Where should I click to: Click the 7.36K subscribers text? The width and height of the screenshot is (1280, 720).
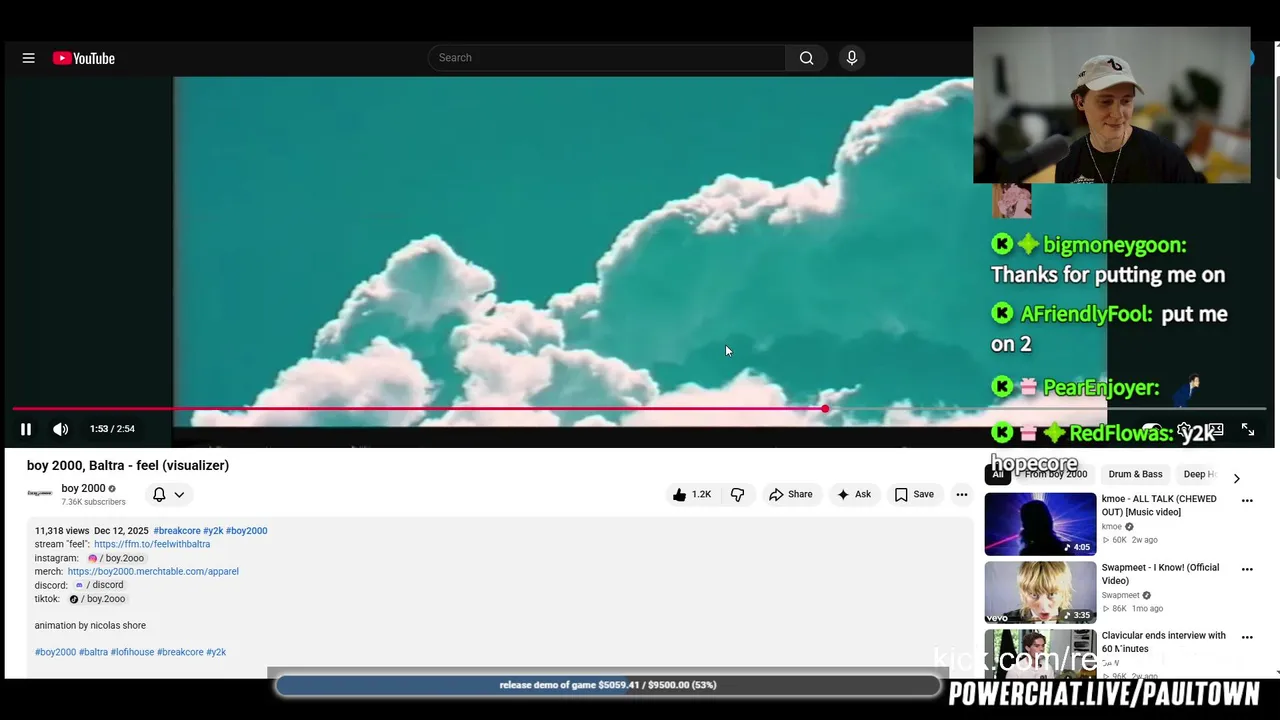pos(93,502)
